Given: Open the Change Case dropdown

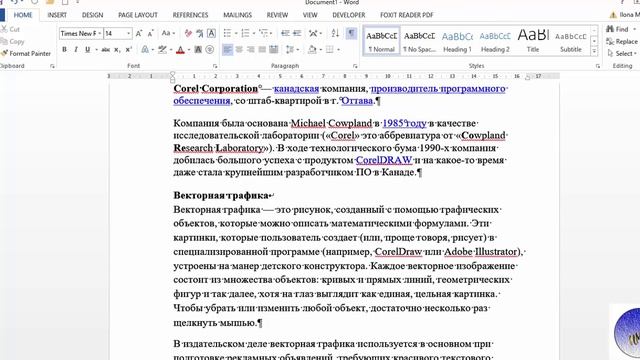Looking at the screenshot, I should pyautogui.click(x=168, y=33).
